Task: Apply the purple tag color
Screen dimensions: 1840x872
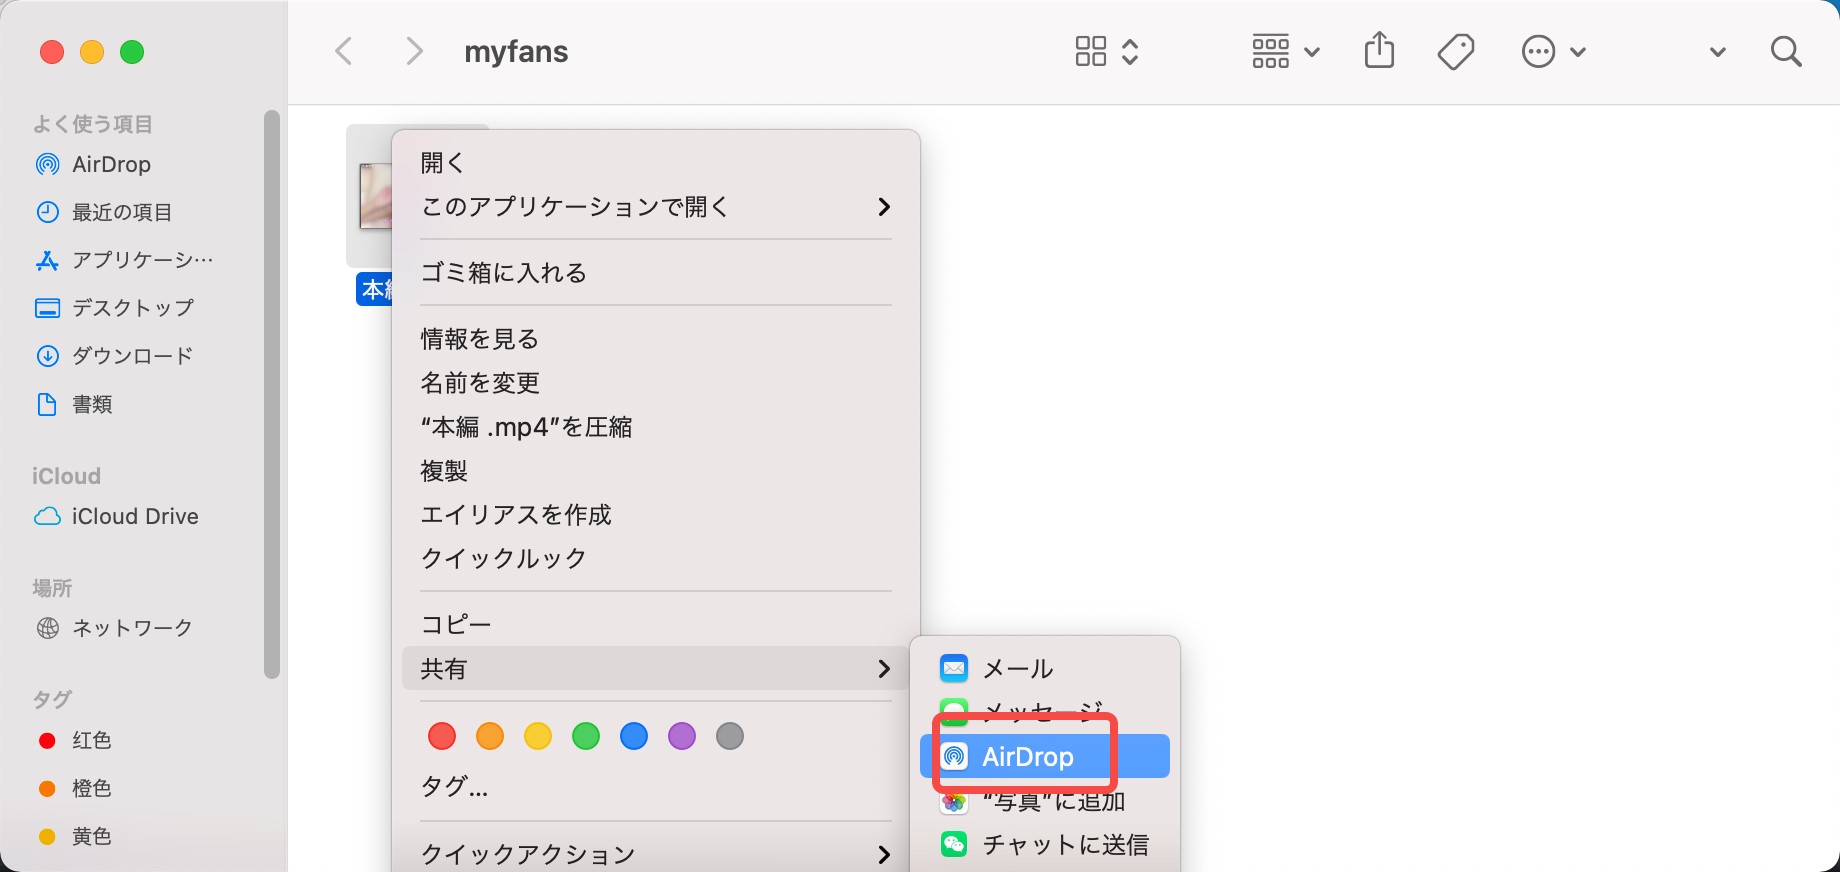Action: pos(682,737)
